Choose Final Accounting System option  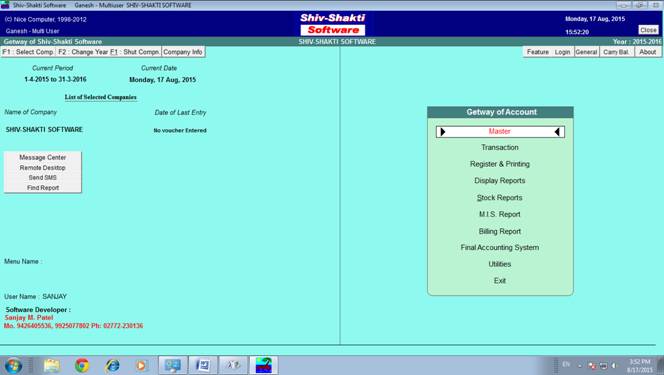click(500, 248)
